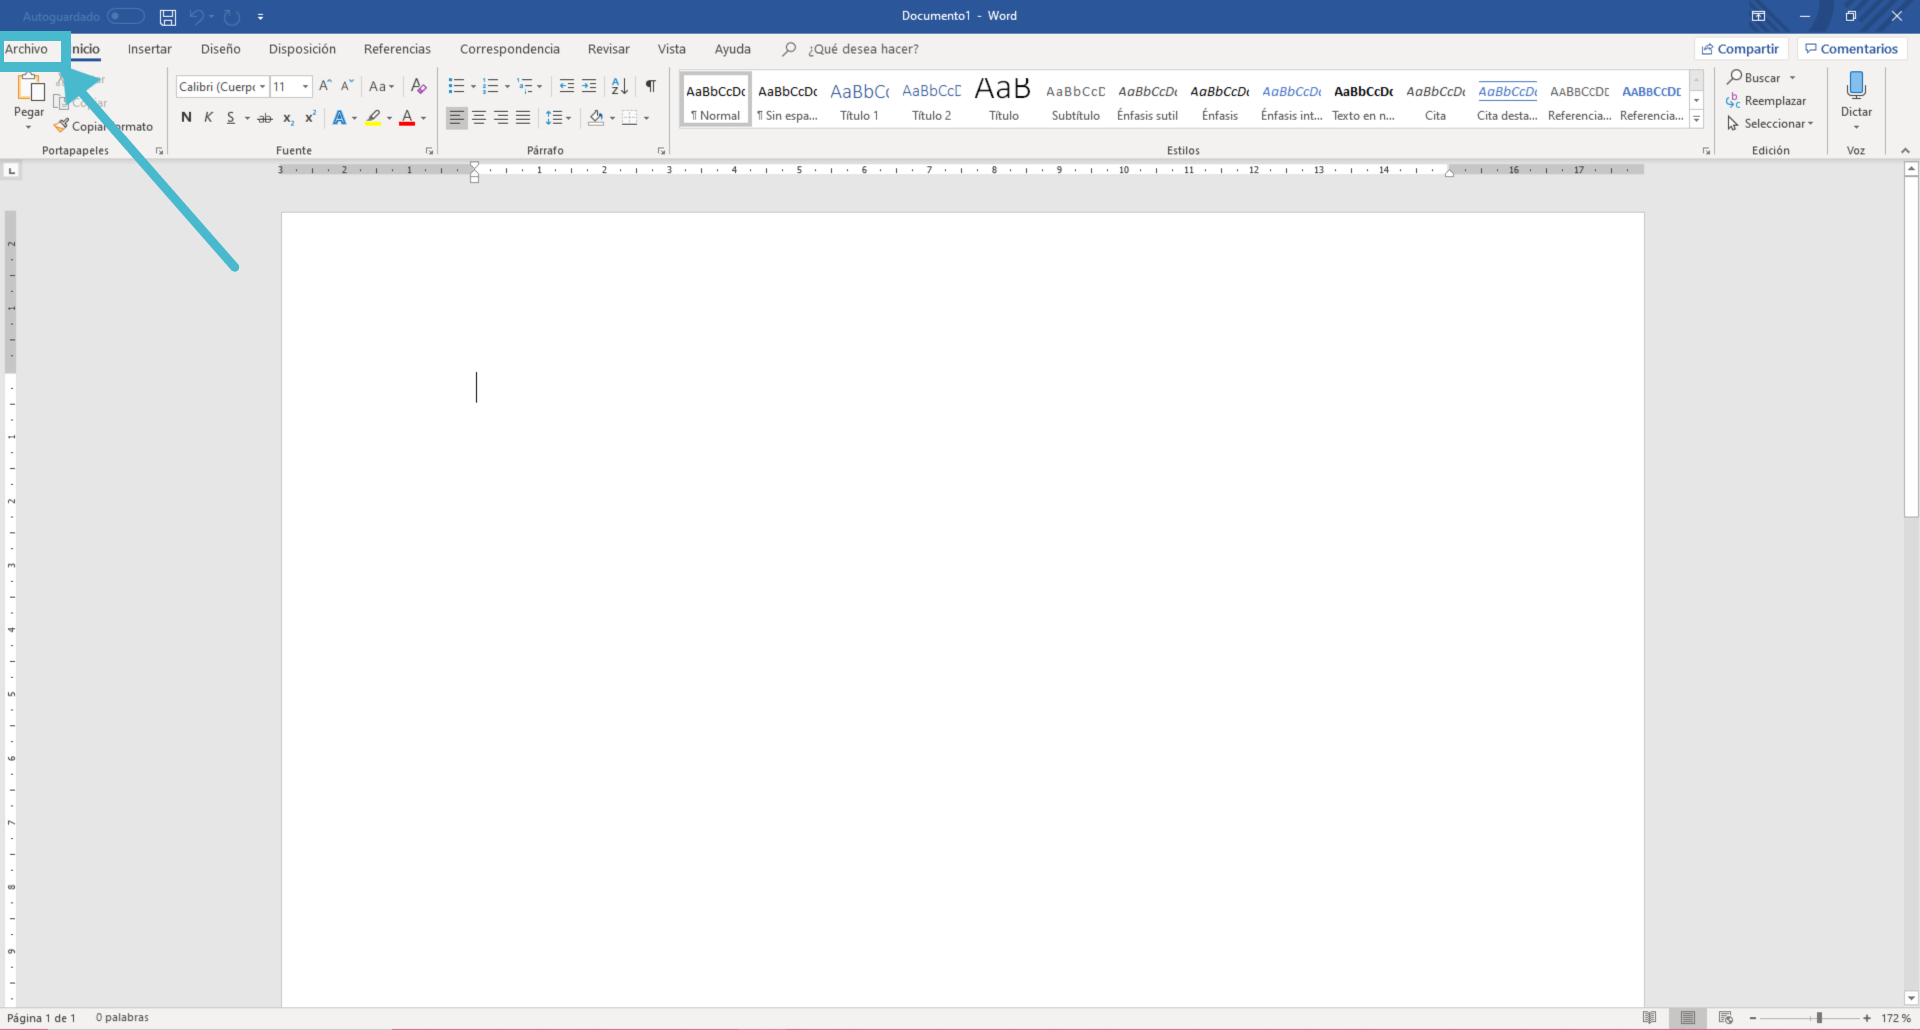Click the zoom slider in status bar
The image size is (1920, 1030).
pos(1818,1018)
